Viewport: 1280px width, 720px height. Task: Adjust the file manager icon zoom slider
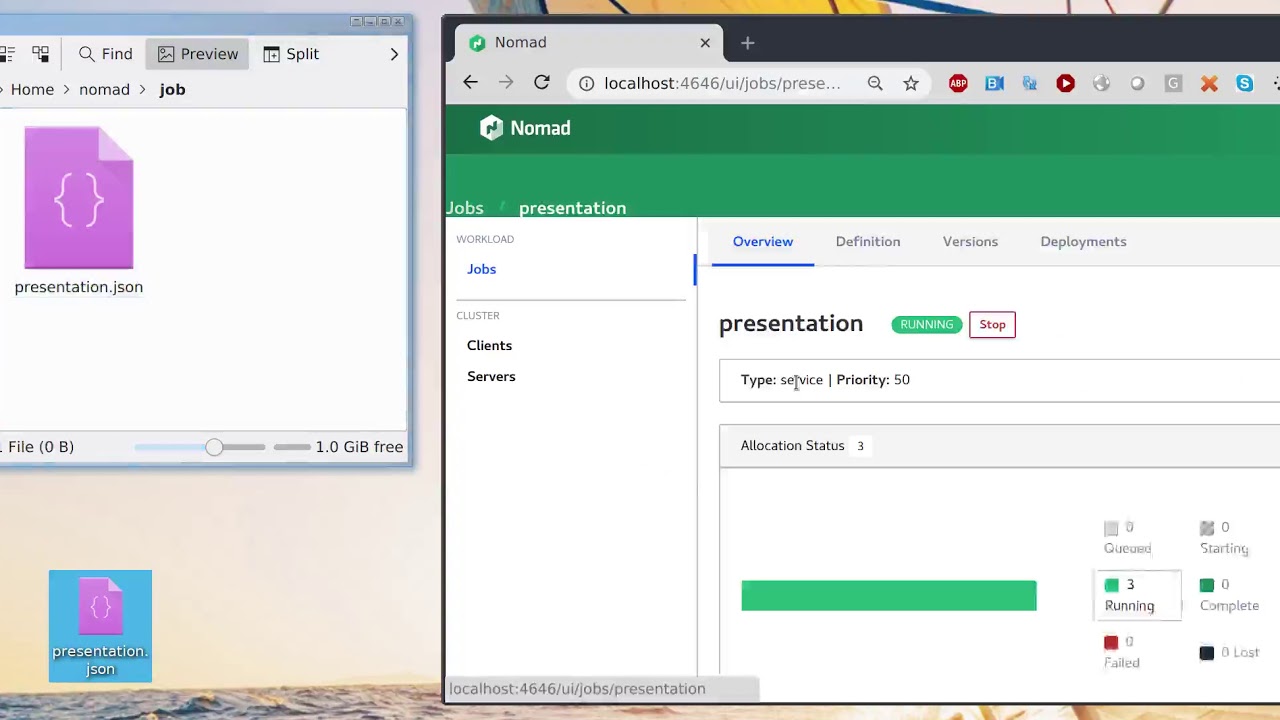(x=214, y=447)
